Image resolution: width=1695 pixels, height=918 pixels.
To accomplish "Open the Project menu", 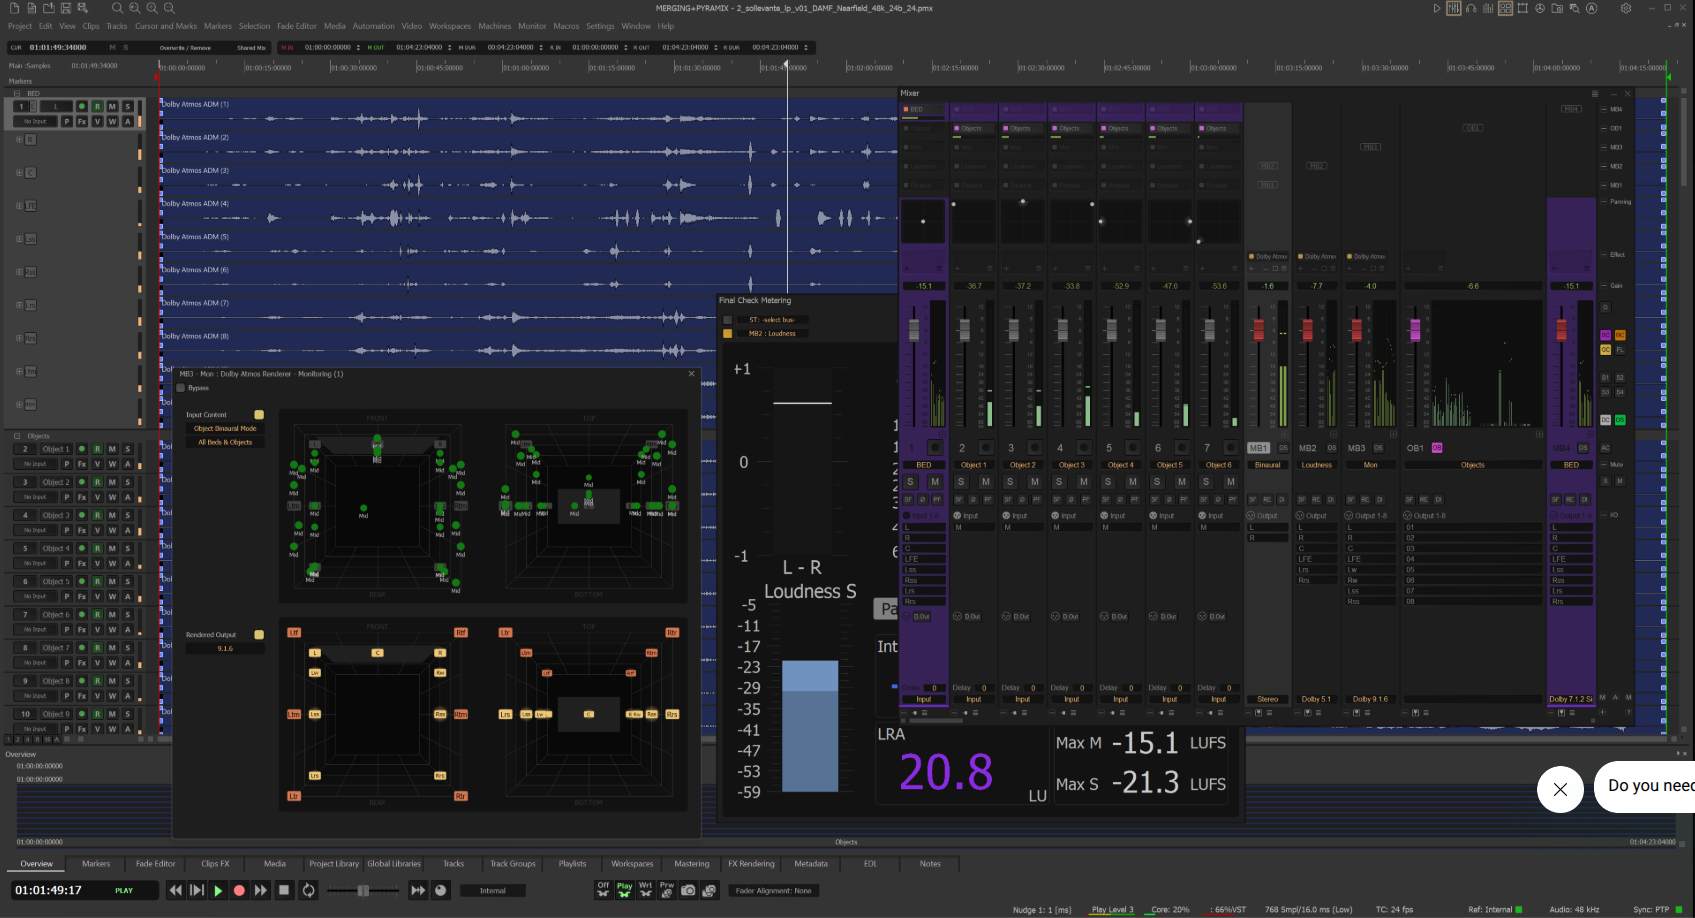I will pos(20,26).
